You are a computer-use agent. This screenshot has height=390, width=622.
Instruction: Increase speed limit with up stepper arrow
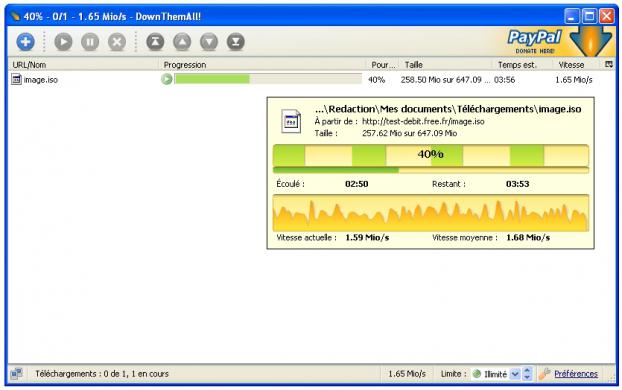(527, 370)
